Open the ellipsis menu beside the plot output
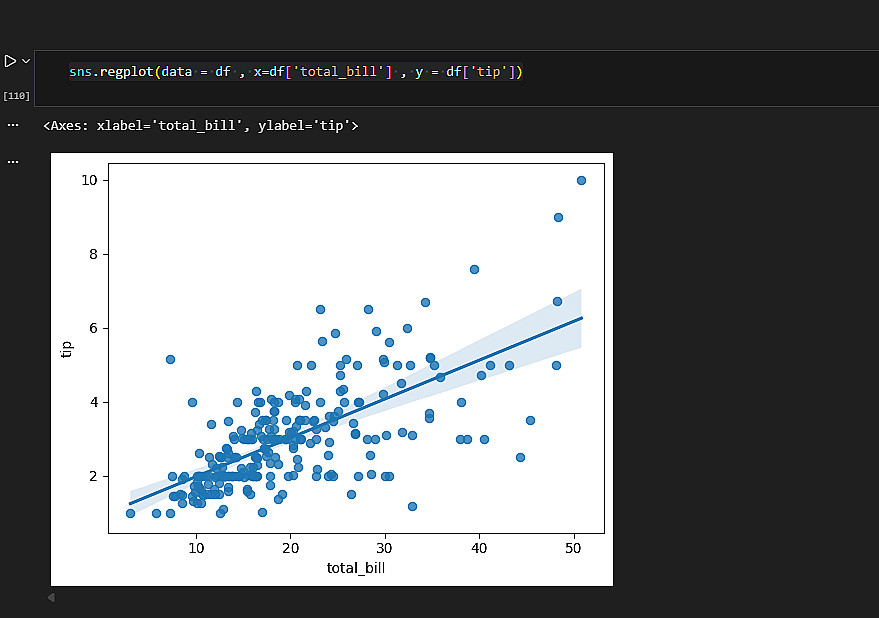Image resolution: width=879 pixels, height=618 pixels. (13, 161)
